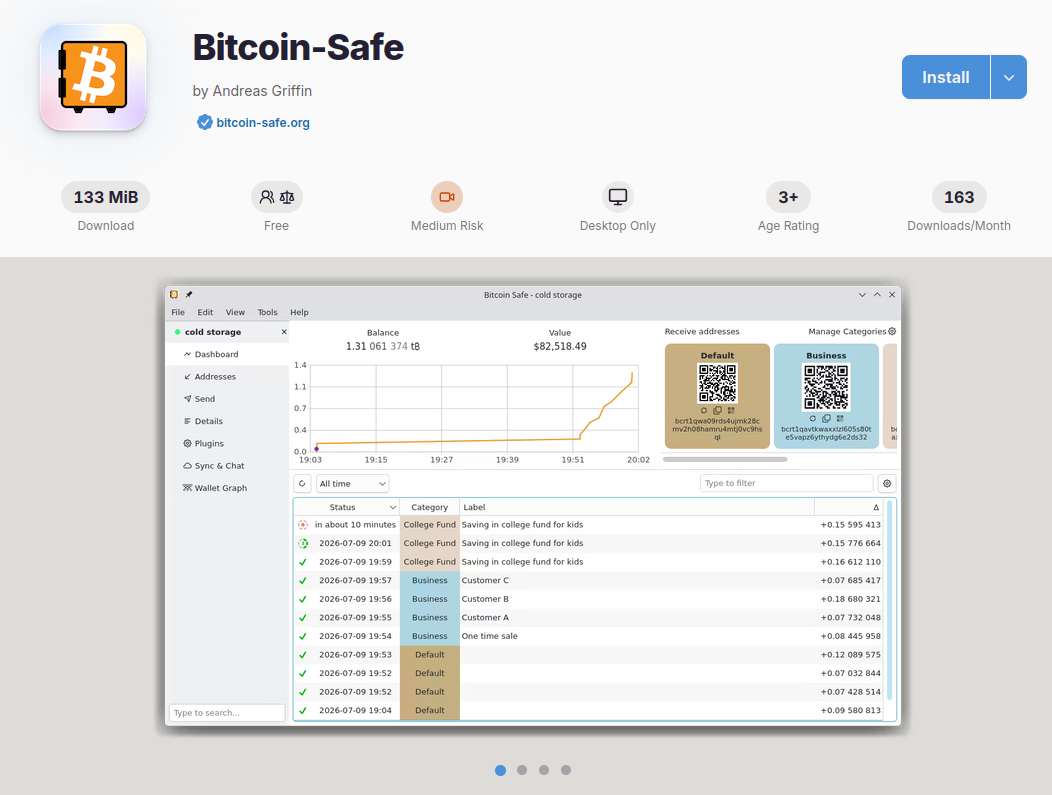The image size is (1052, 795).
Task: Click the Business category QR code card
Action: click(826, 396)
